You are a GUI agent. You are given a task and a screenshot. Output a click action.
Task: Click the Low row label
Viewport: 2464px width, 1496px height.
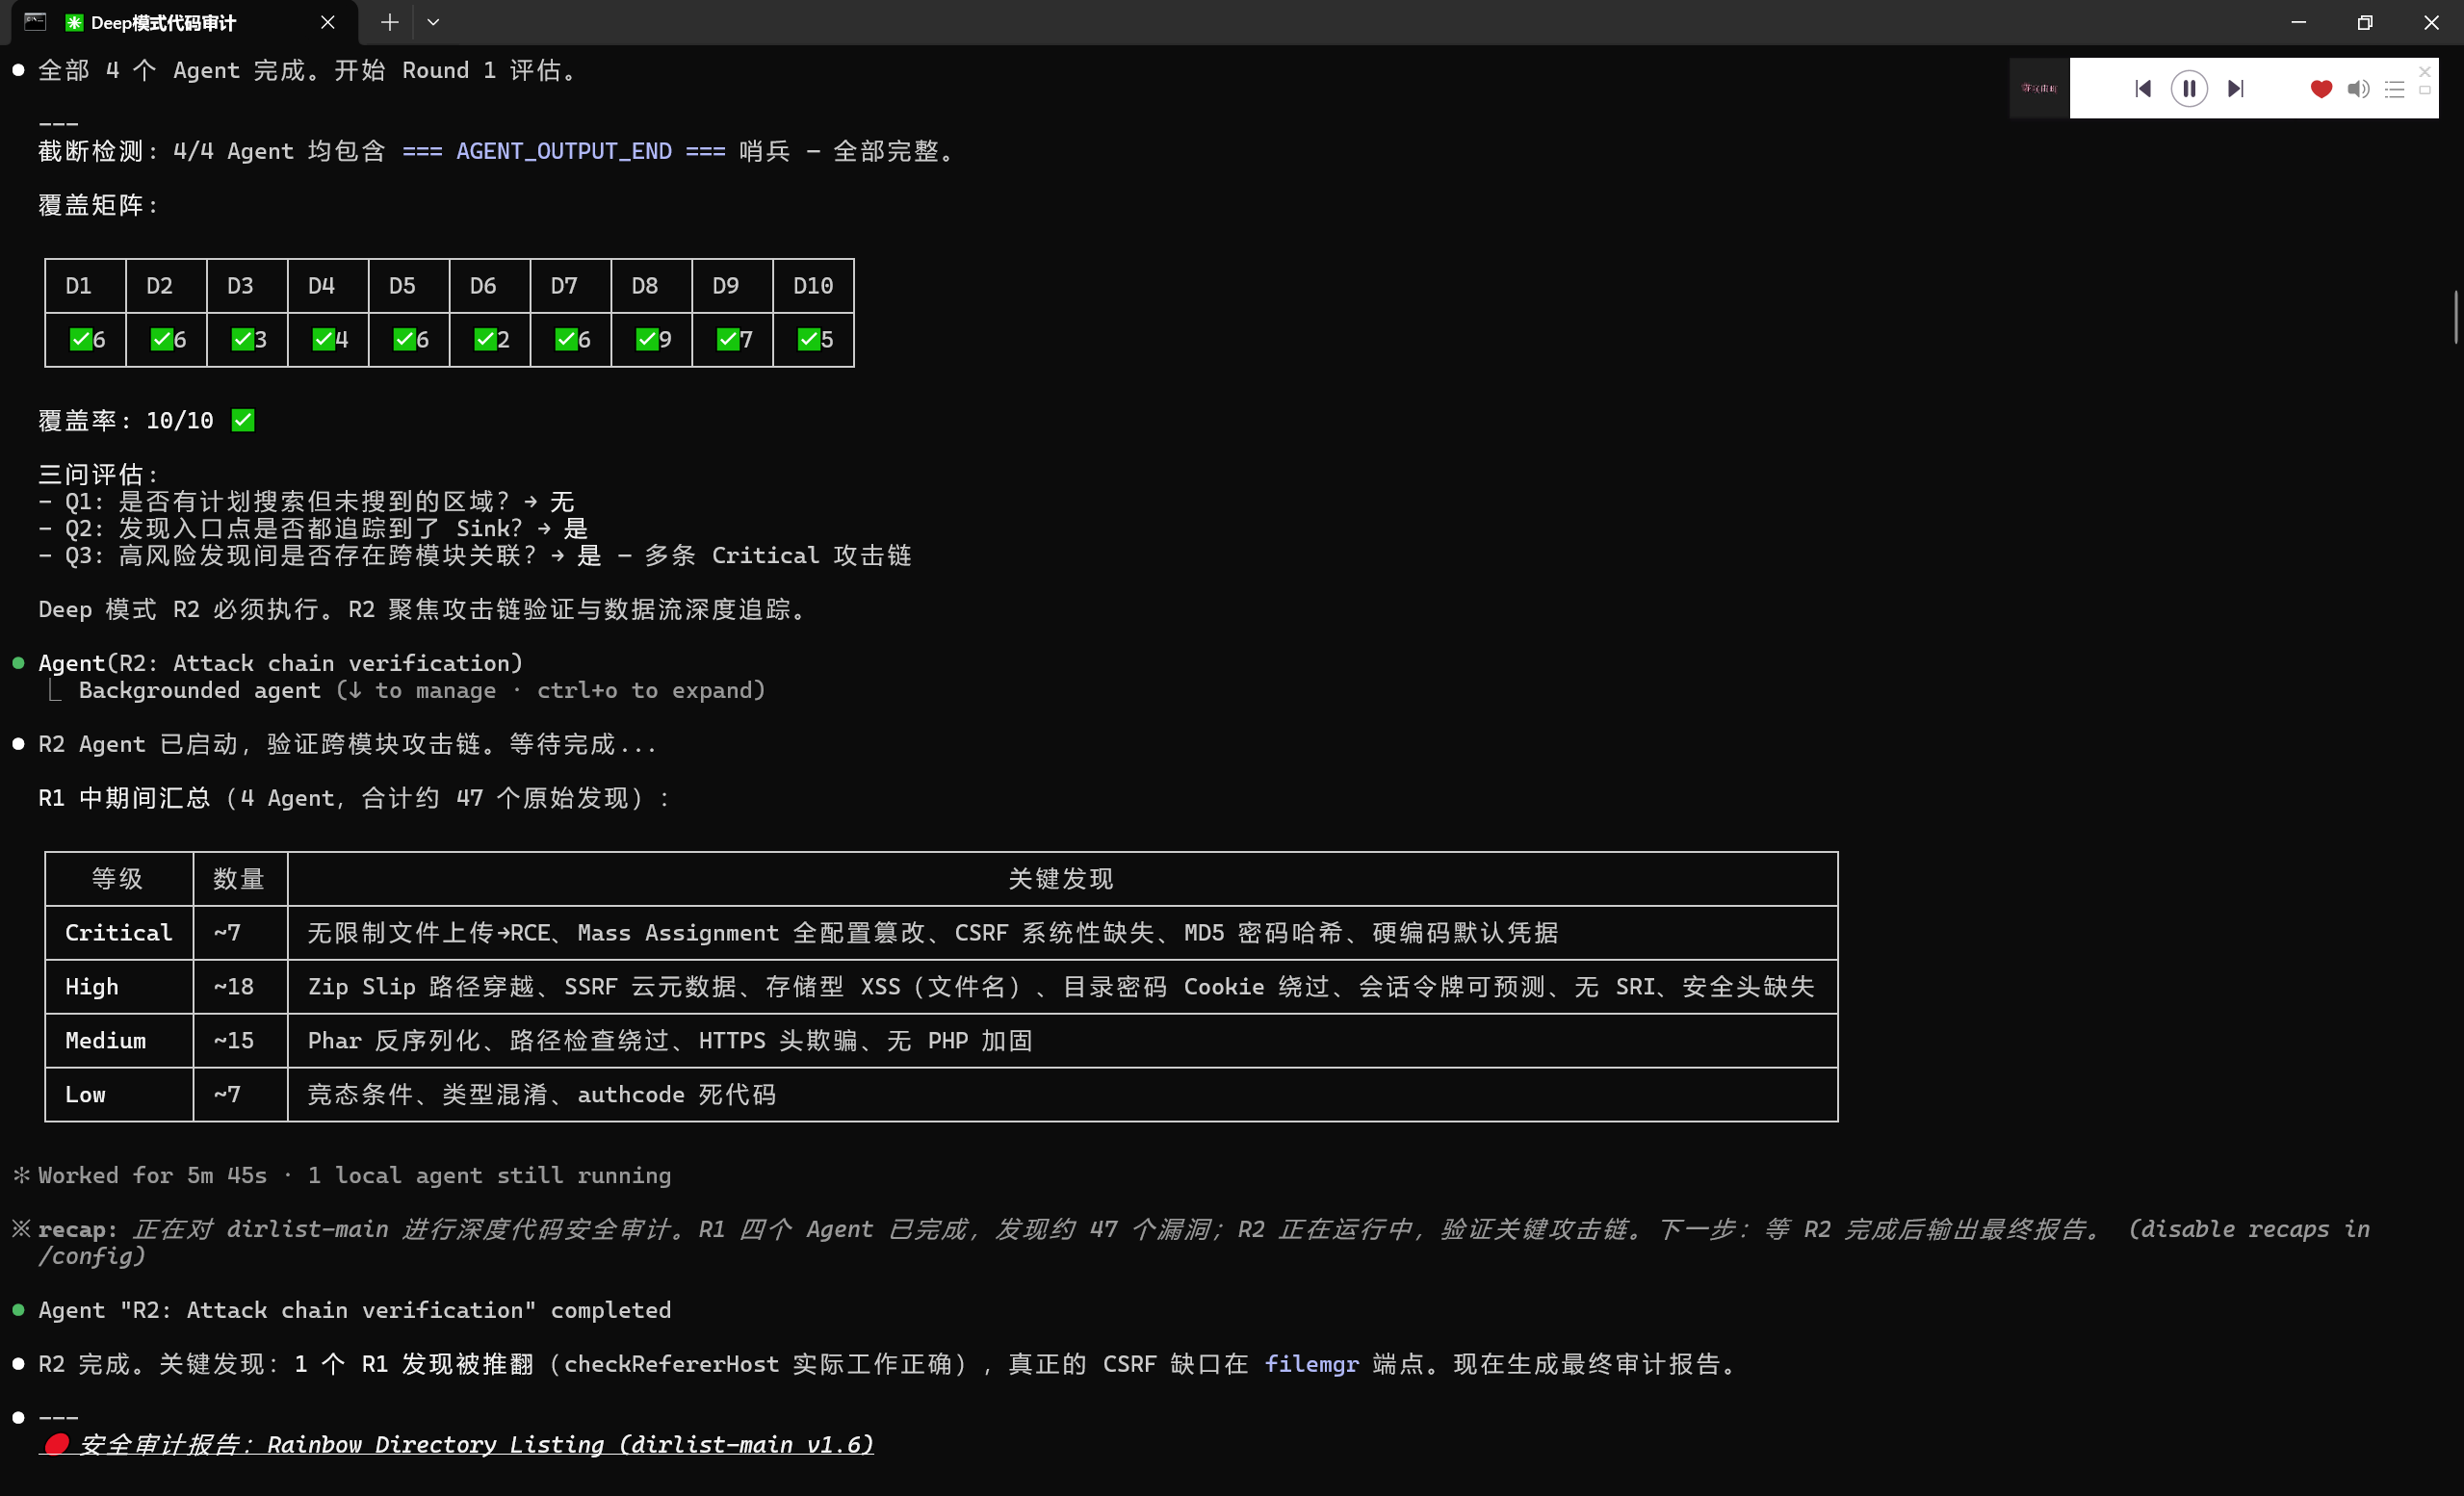[x=85, y=1095]
